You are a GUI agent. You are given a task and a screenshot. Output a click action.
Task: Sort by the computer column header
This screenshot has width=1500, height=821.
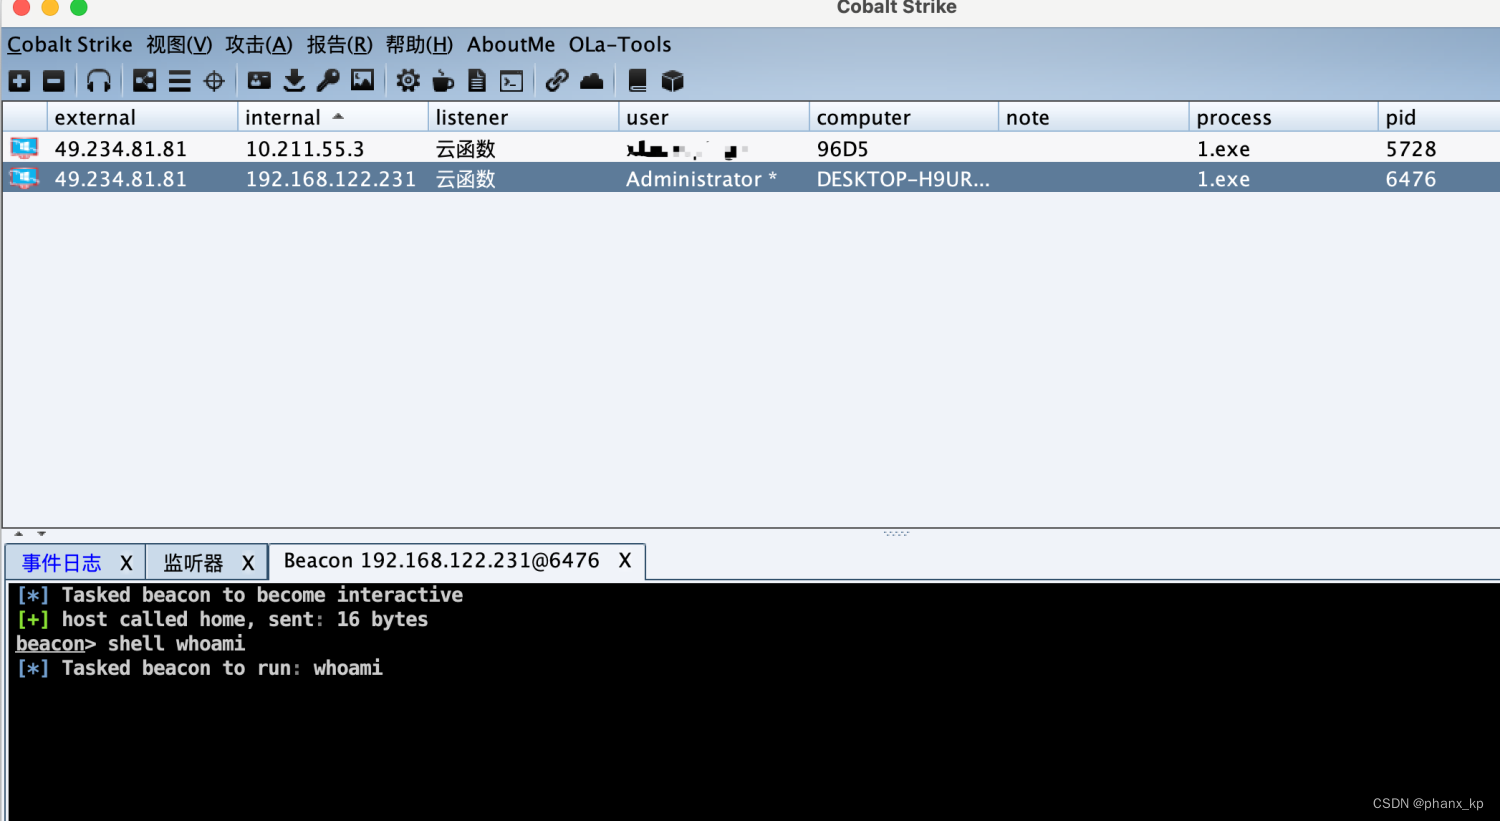click(x=903, y=117)
